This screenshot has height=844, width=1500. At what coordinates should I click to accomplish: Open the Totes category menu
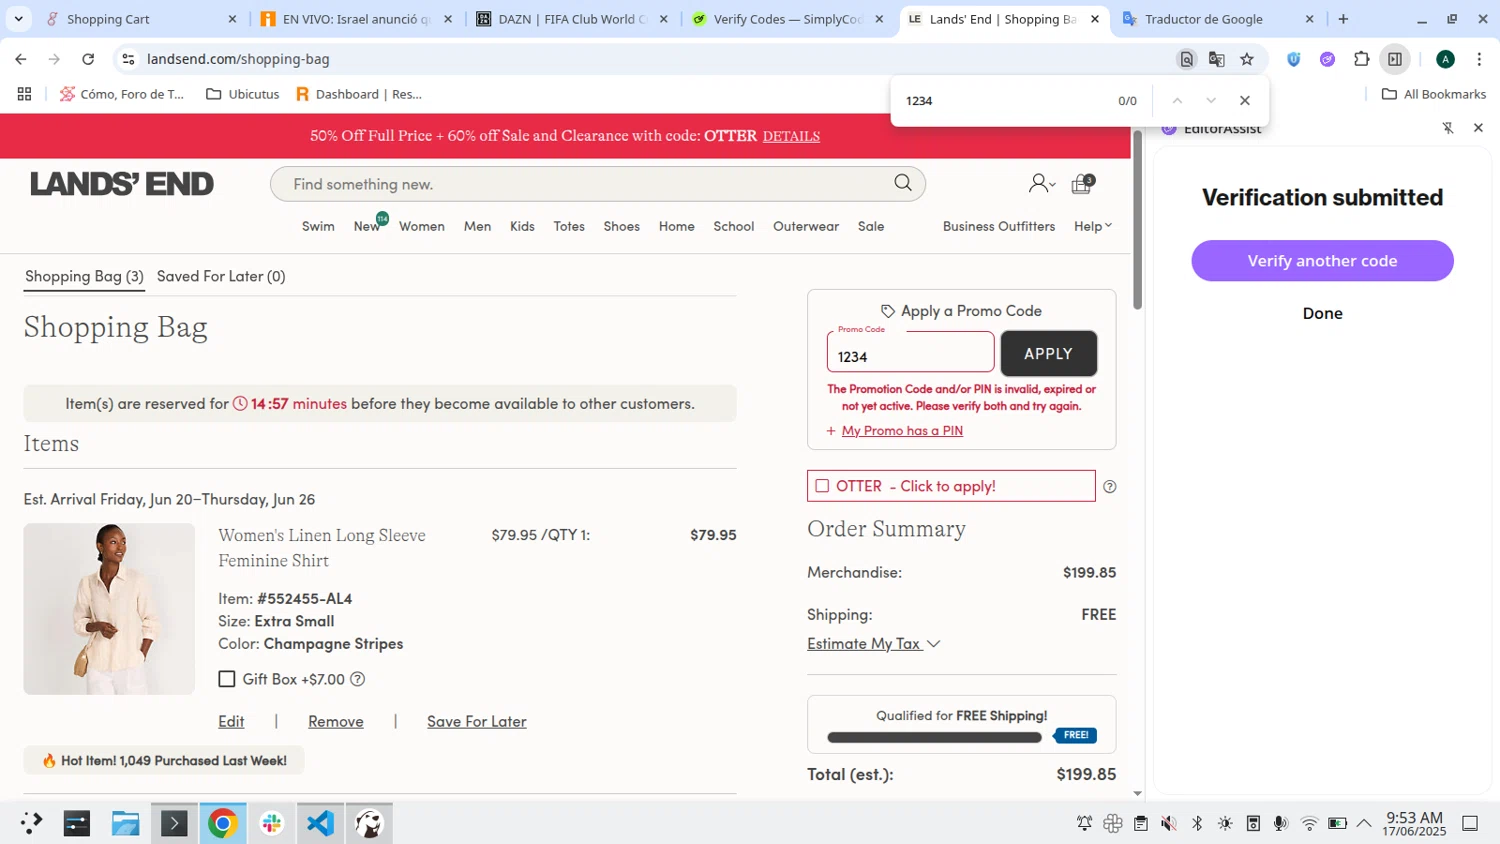click(x=569, y=226)
